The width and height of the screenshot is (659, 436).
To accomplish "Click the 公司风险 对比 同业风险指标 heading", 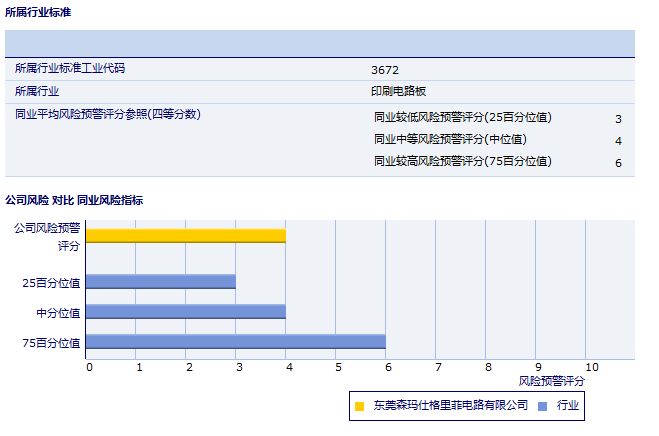I will tap(74, 200).
